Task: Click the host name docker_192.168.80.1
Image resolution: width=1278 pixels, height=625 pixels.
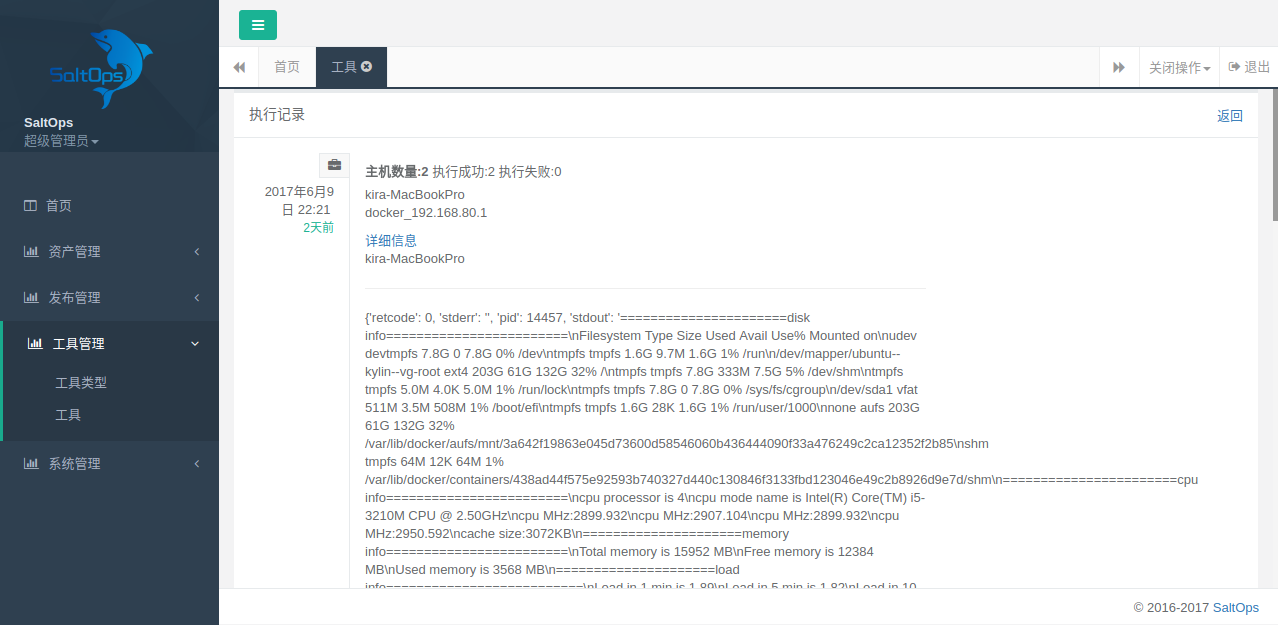Action: coord(426,212)
